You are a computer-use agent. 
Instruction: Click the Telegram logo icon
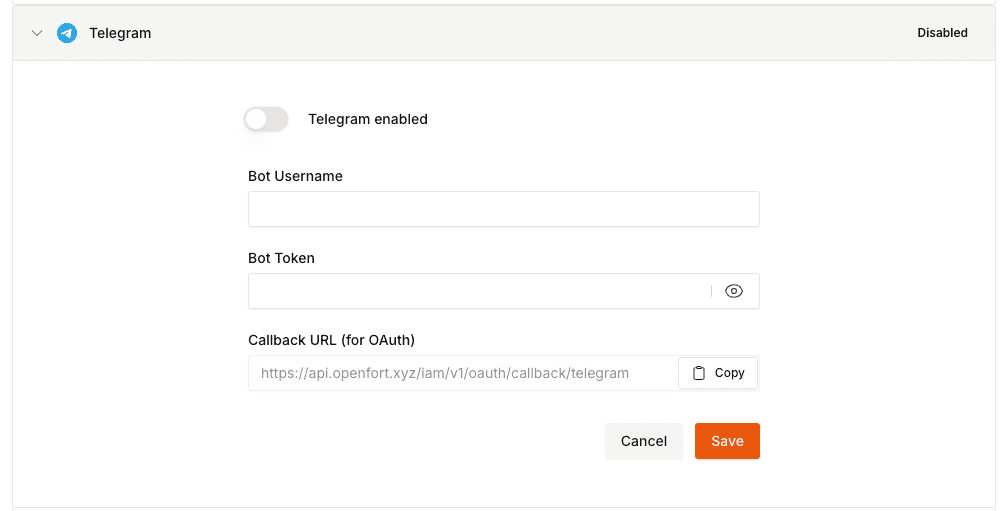(67, 33)
